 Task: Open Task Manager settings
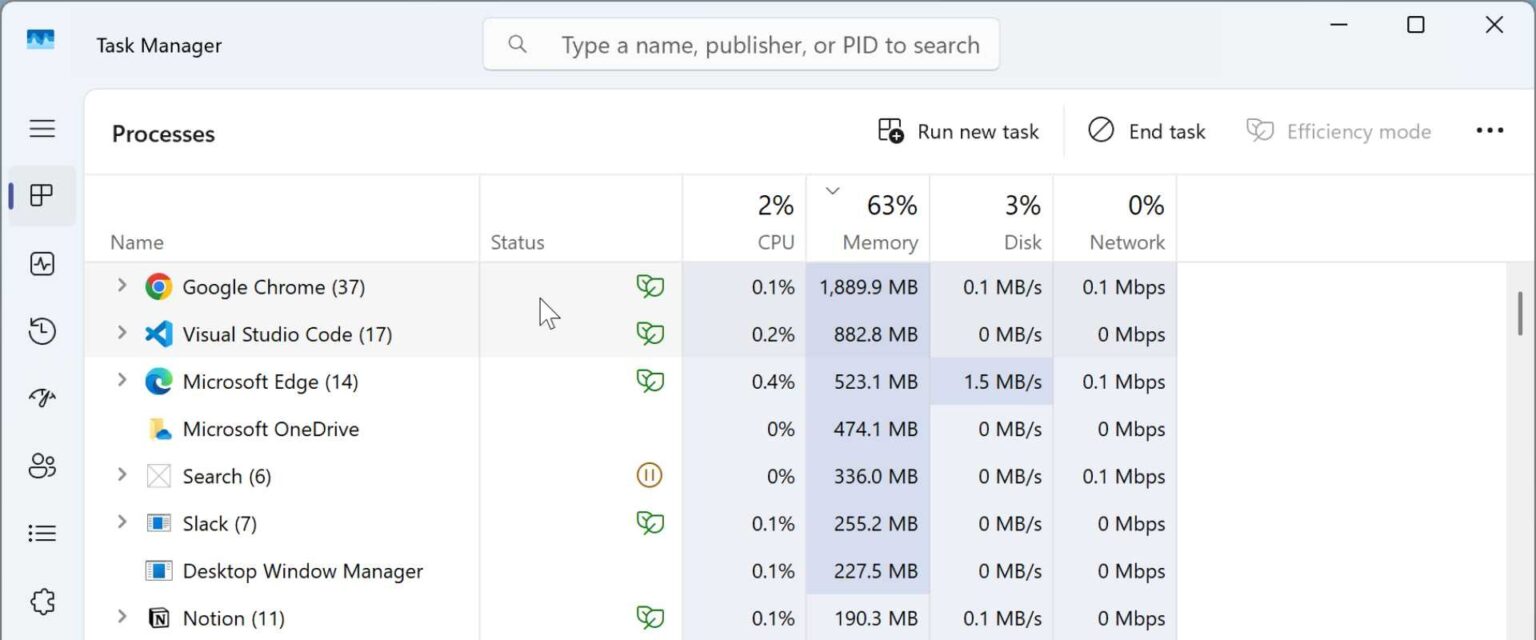41,600
